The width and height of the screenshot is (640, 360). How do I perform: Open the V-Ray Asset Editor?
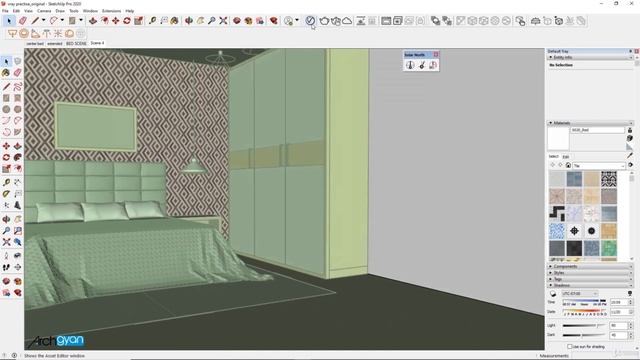pos(310,20)
